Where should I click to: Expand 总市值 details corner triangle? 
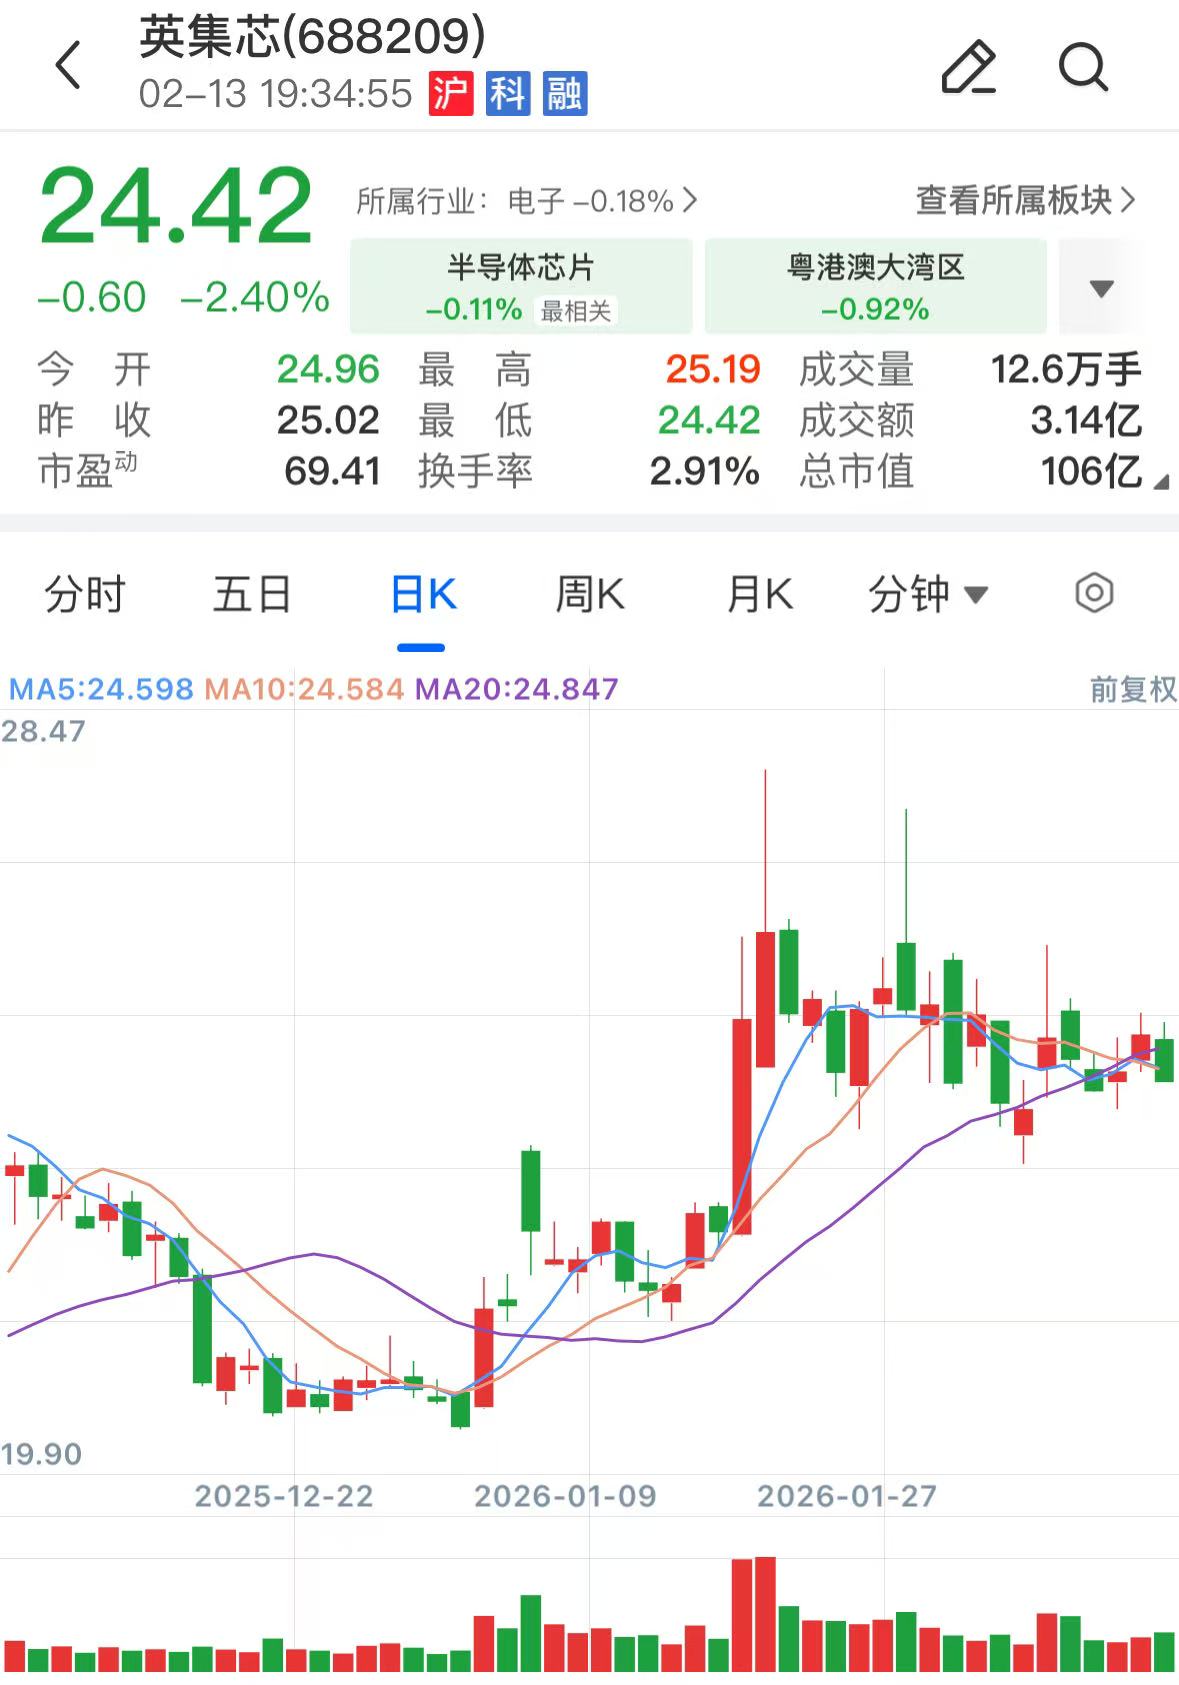[x=1160, y=482]
